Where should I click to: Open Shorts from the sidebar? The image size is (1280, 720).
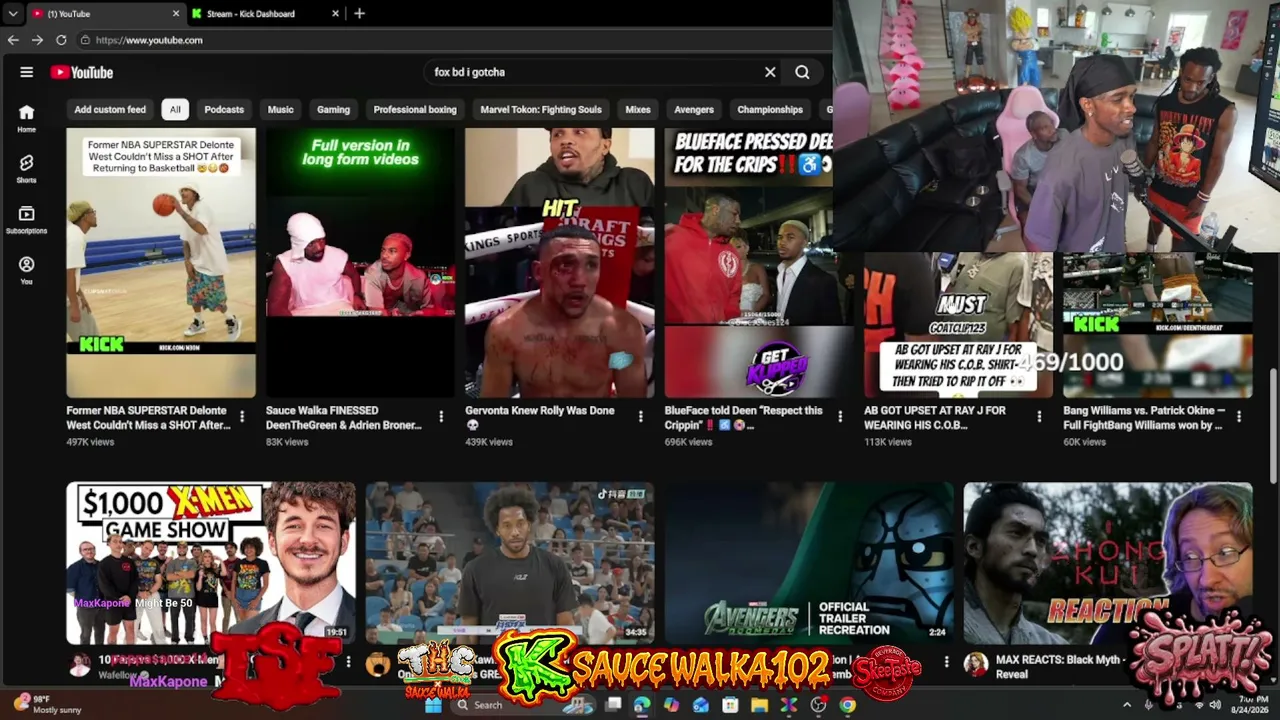pyautogui.click(x=26, y=168)
